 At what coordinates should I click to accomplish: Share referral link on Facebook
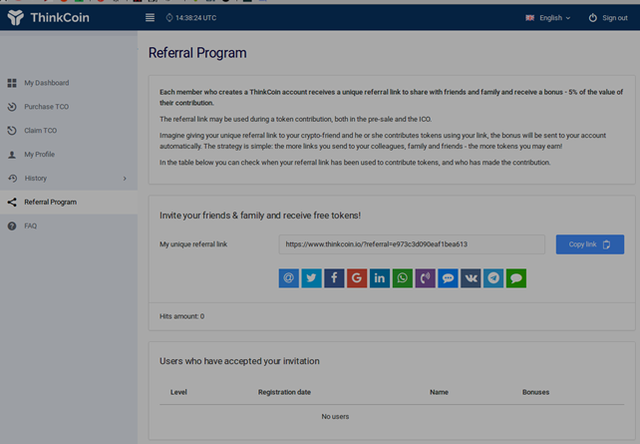(334, 278)
